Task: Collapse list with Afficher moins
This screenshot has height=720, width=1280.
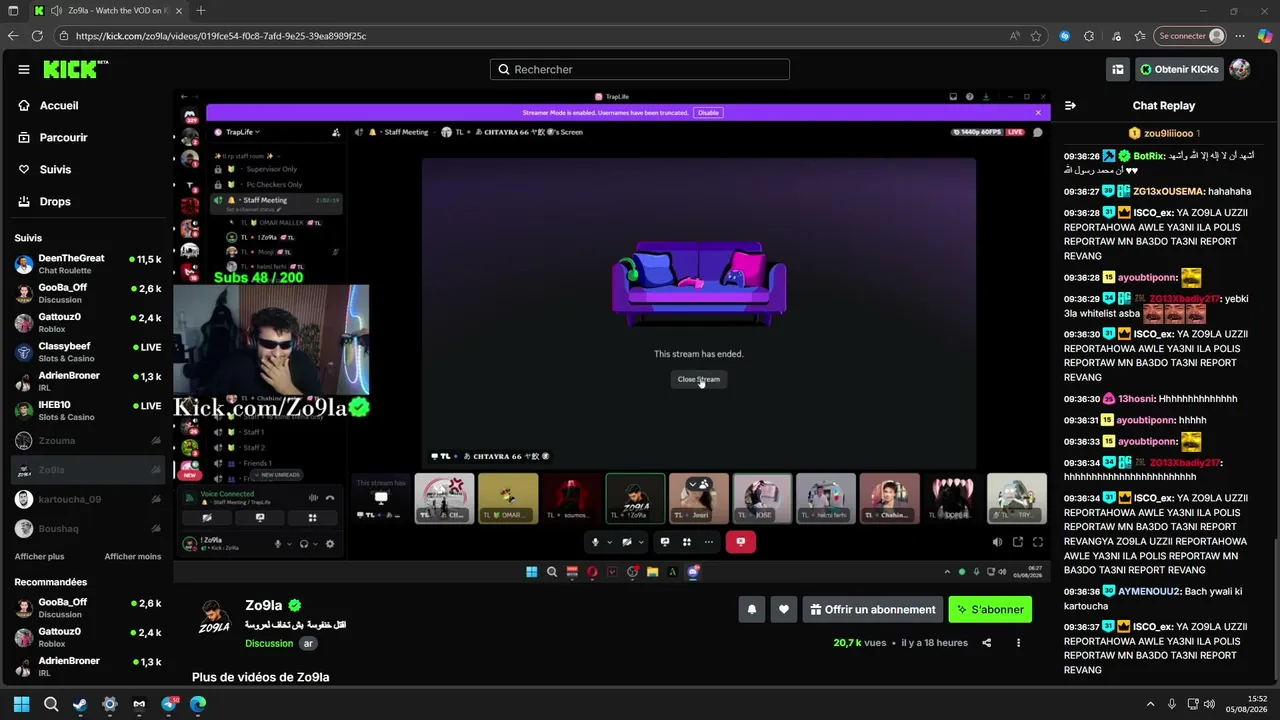Action: [133, 556]
